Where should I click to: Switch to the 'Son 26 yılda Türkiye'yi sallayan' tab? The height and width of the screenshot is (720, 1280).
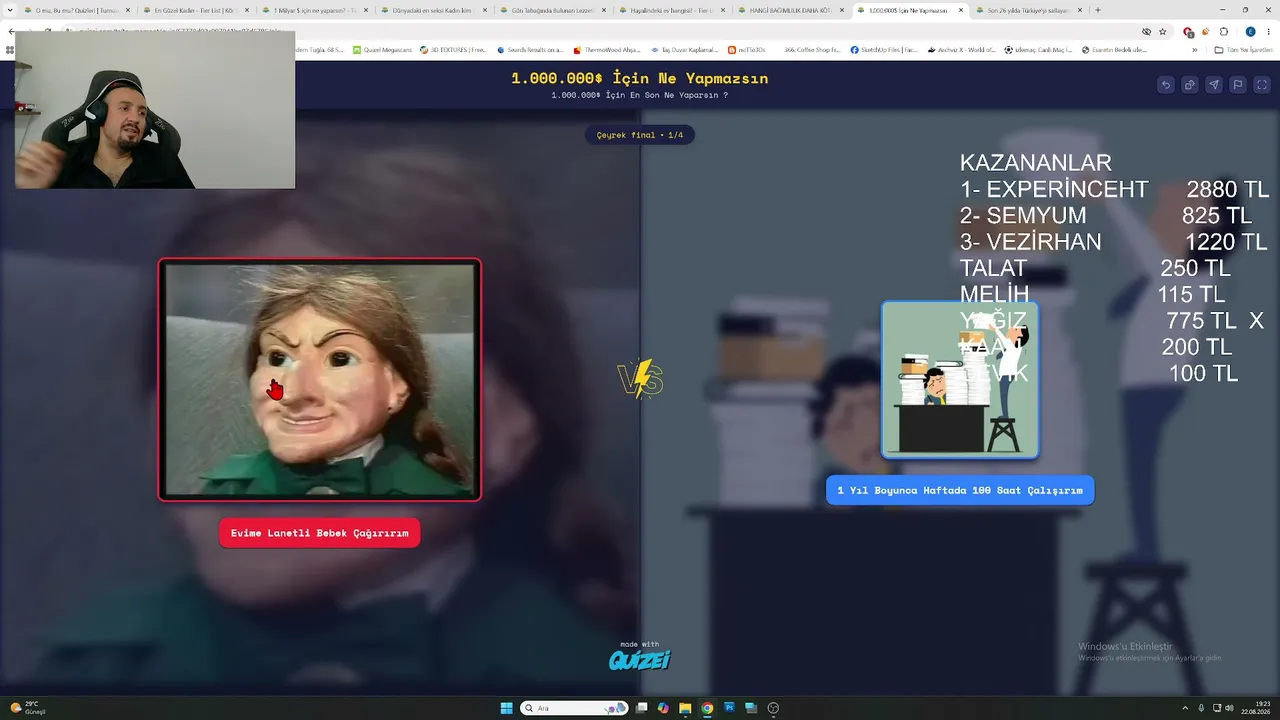point(1030,10)
